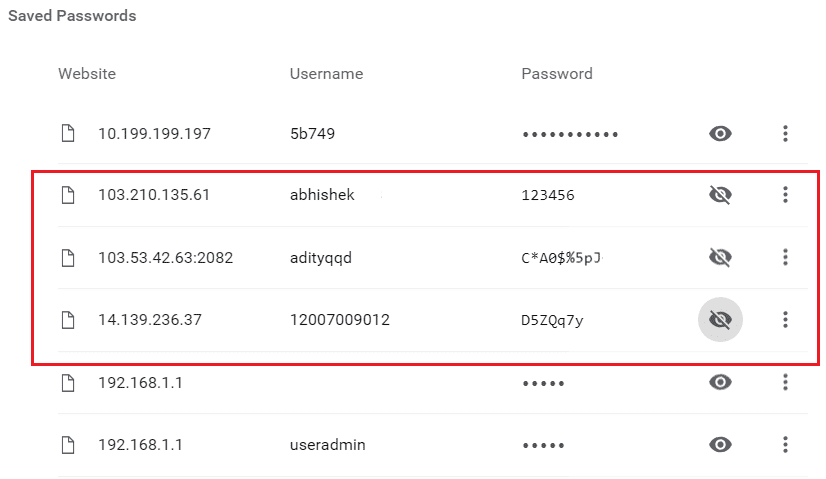Hide password for 14.139.236.37
The image size is (826, 479).
[720, 320]
